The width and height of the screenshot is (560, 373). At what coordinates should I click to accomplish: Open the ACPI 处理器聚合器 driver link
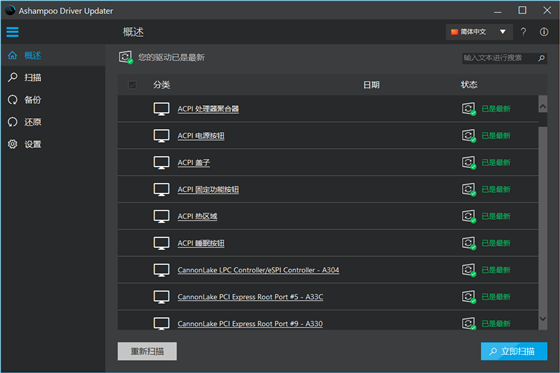click(x=208, y=109)
